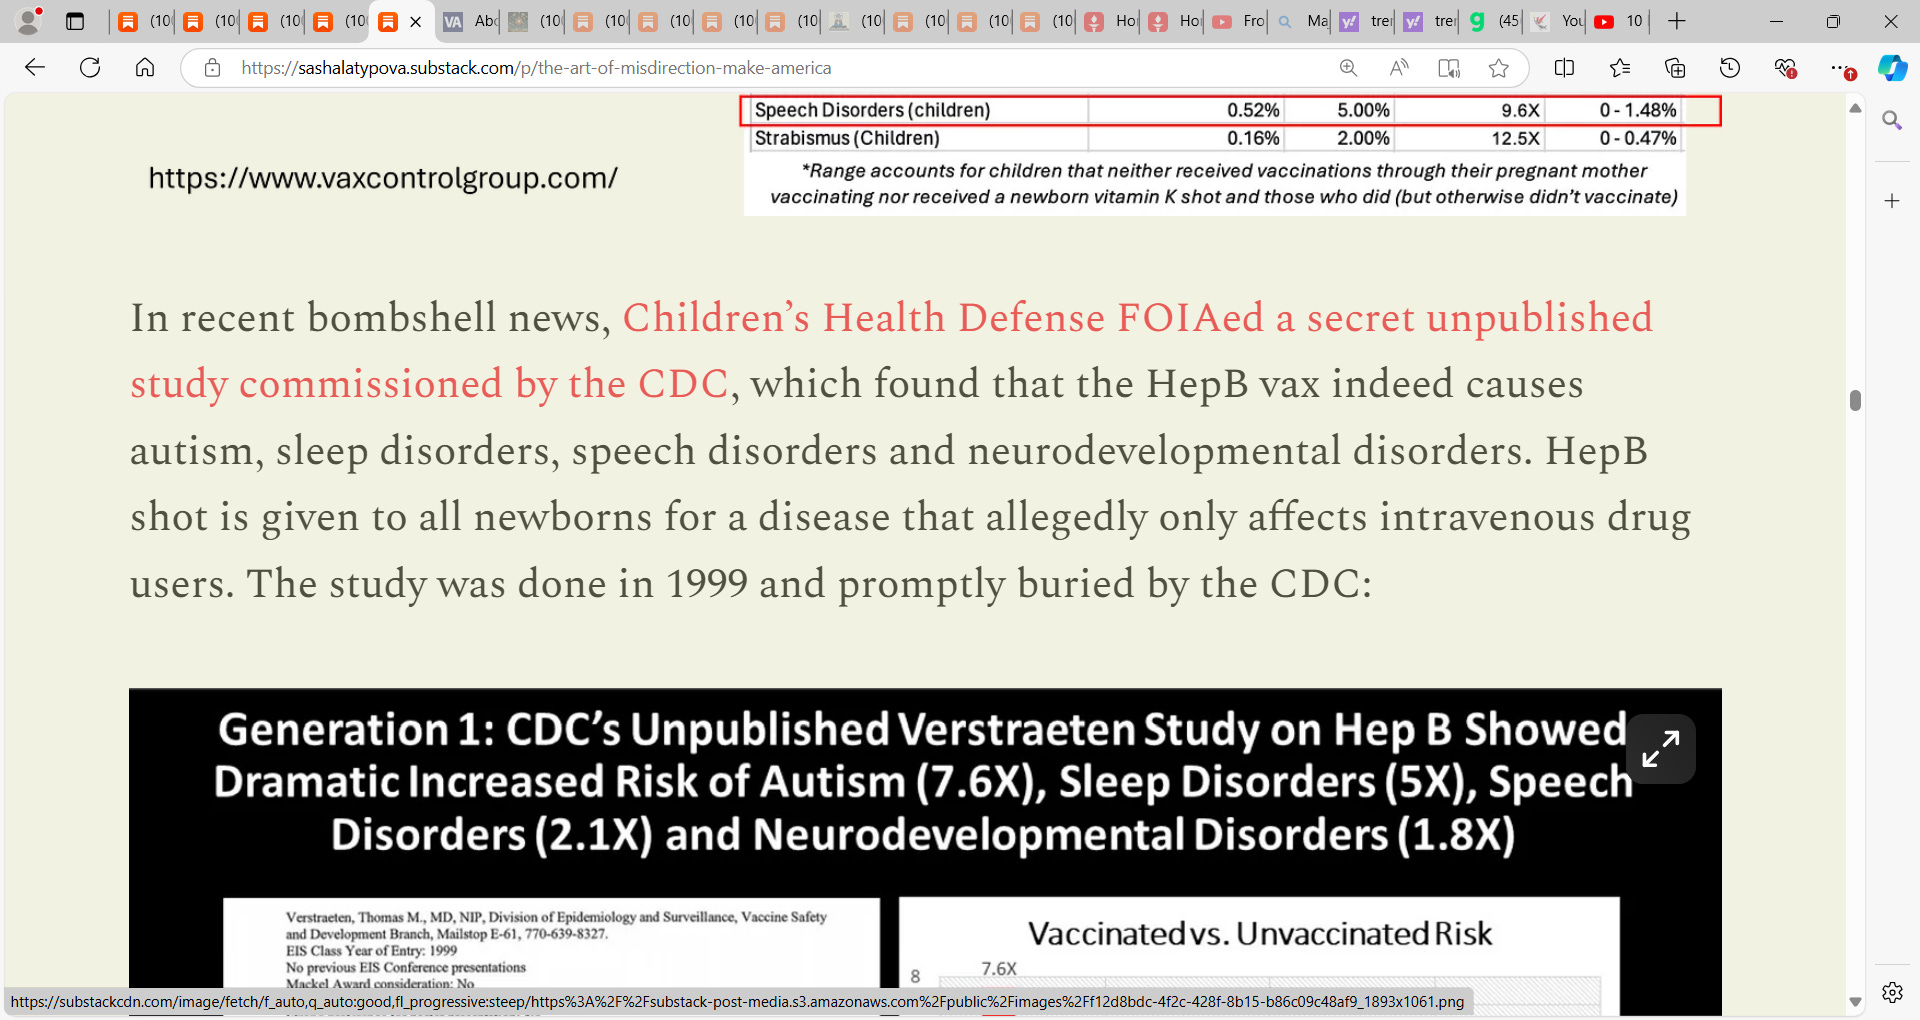This screenshot has width=1920, height=1020.
Task: Click 'Speech Disorders (children)' row label
Action: [872, 110]
